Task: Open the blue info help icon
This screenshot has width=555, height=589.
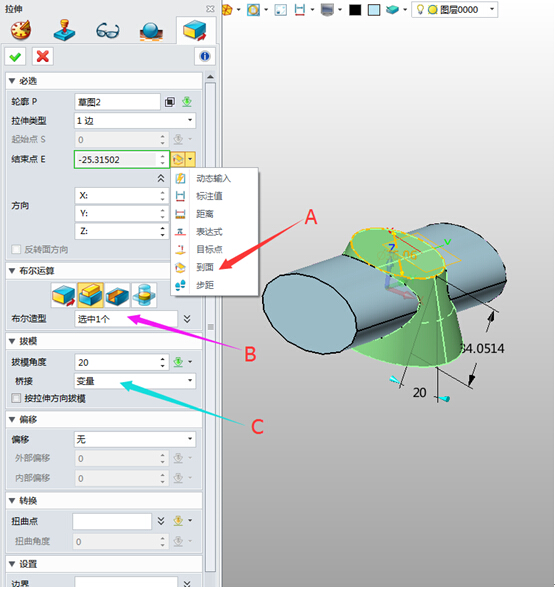Action: [205, 56]
